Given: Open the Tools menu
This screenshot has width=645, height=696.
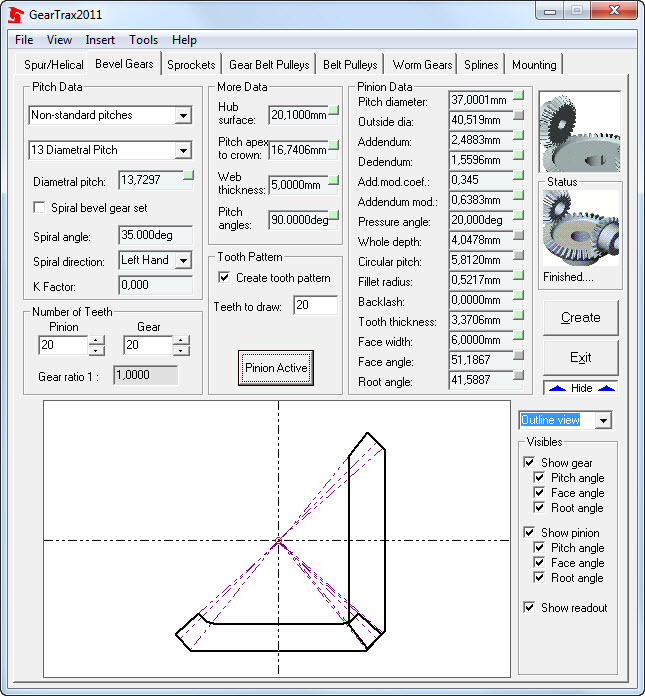Looking at the screenshot, I should [143, 40].
